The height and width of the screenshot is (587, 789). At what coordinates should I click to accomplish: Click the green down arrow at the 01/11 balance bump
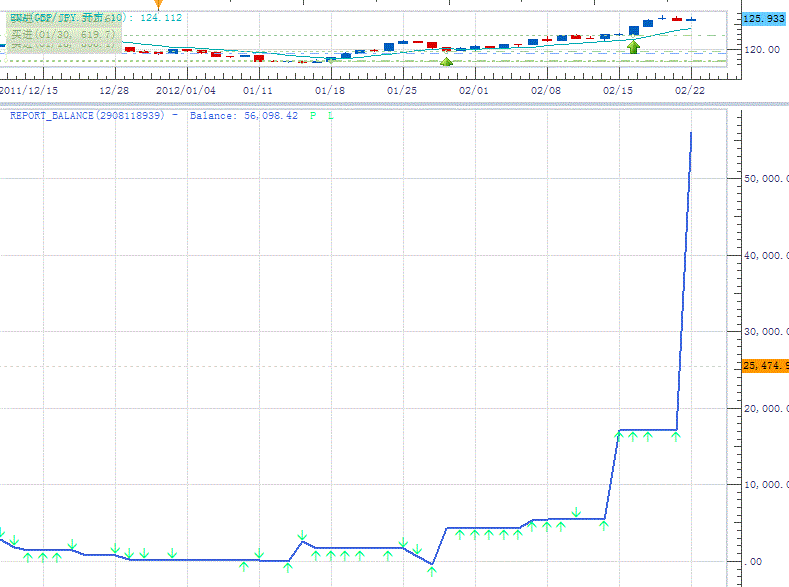tap(302, 537)
